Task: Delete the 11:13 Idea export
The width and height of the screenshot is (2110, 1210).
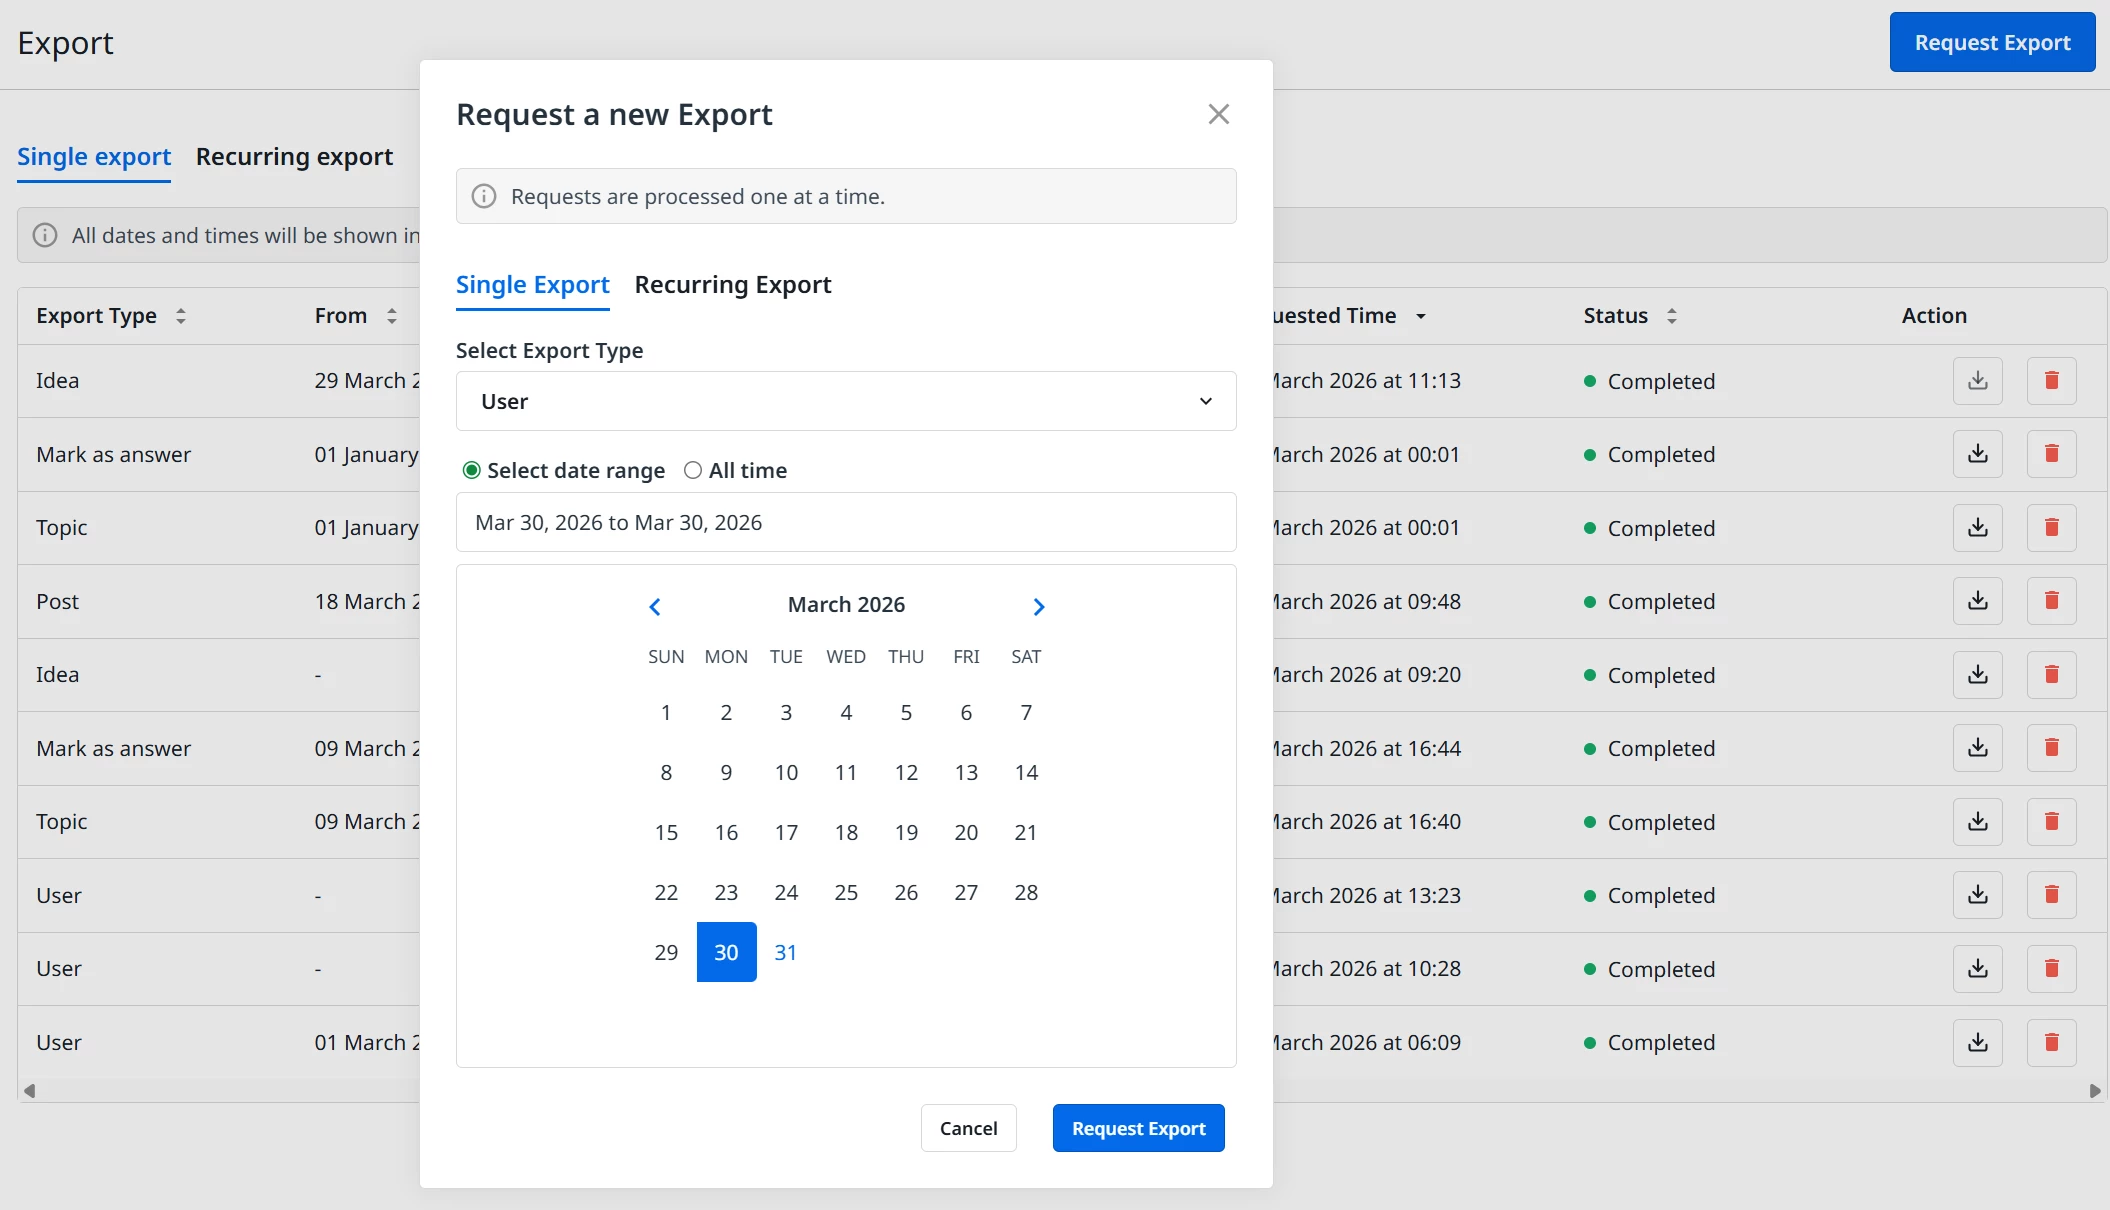Action: (2051, 381)
